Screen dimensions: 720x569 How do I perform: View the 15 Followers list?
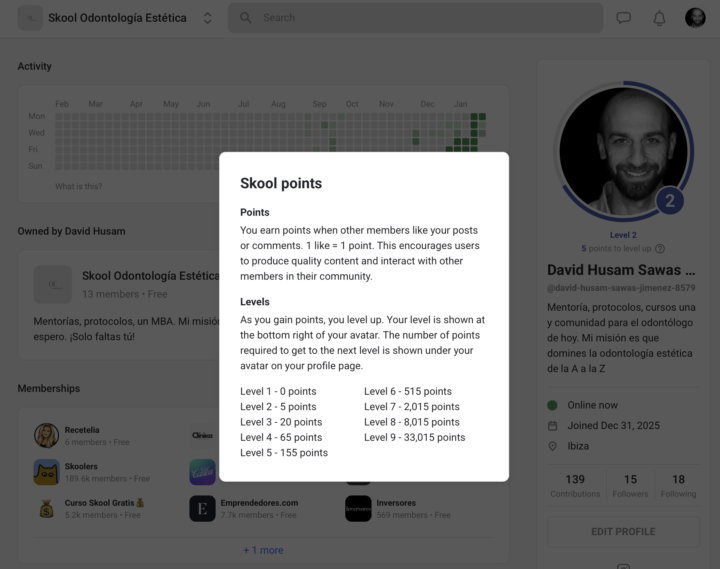[x=630, y=486]
